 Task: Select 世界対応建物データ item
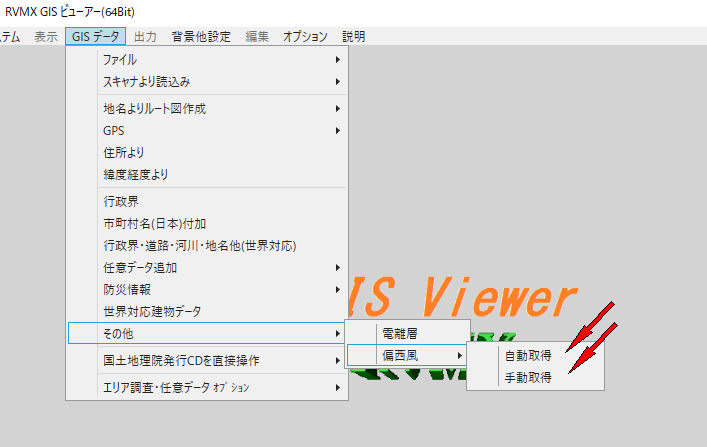click(153, 311)
